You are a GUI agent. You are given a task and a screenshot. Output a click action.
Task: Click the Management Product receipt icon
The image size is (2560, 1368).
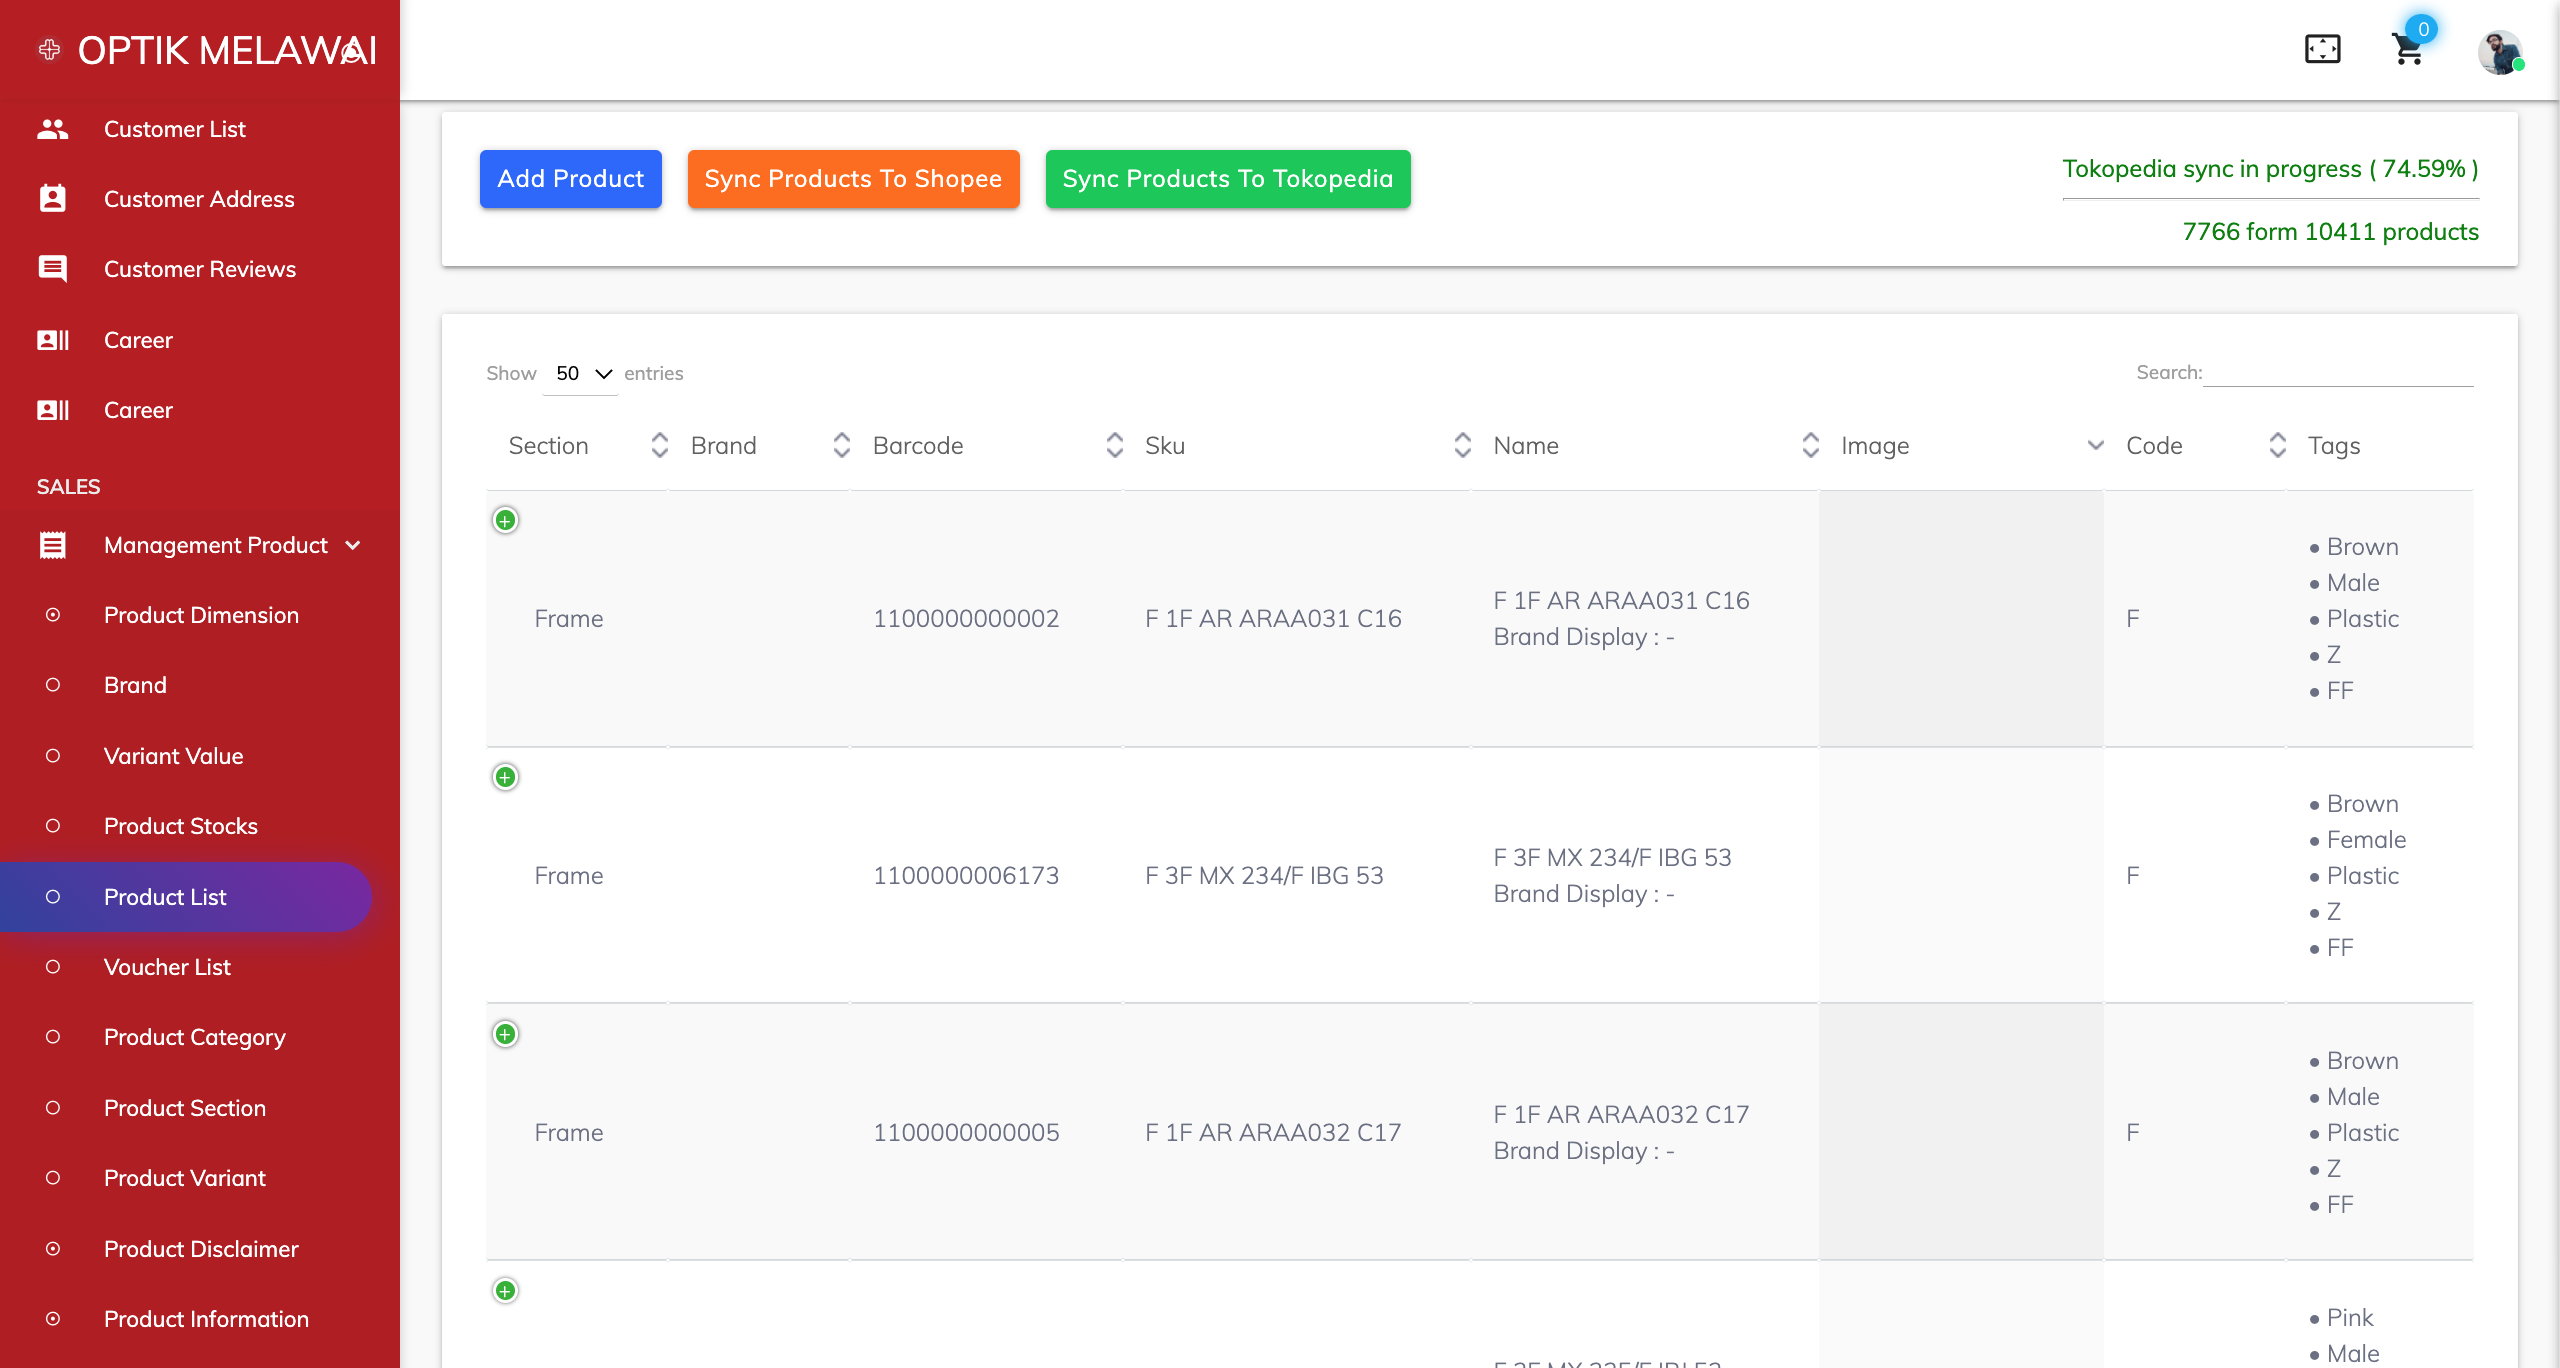[53, 545]
